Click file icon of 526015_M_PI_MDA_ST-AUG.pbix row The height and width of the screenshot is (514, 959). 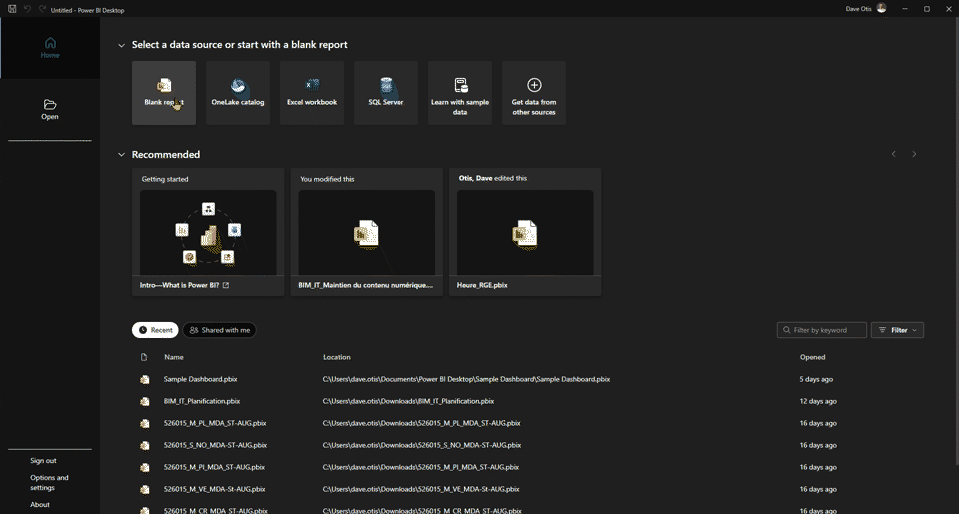(144, 467)
